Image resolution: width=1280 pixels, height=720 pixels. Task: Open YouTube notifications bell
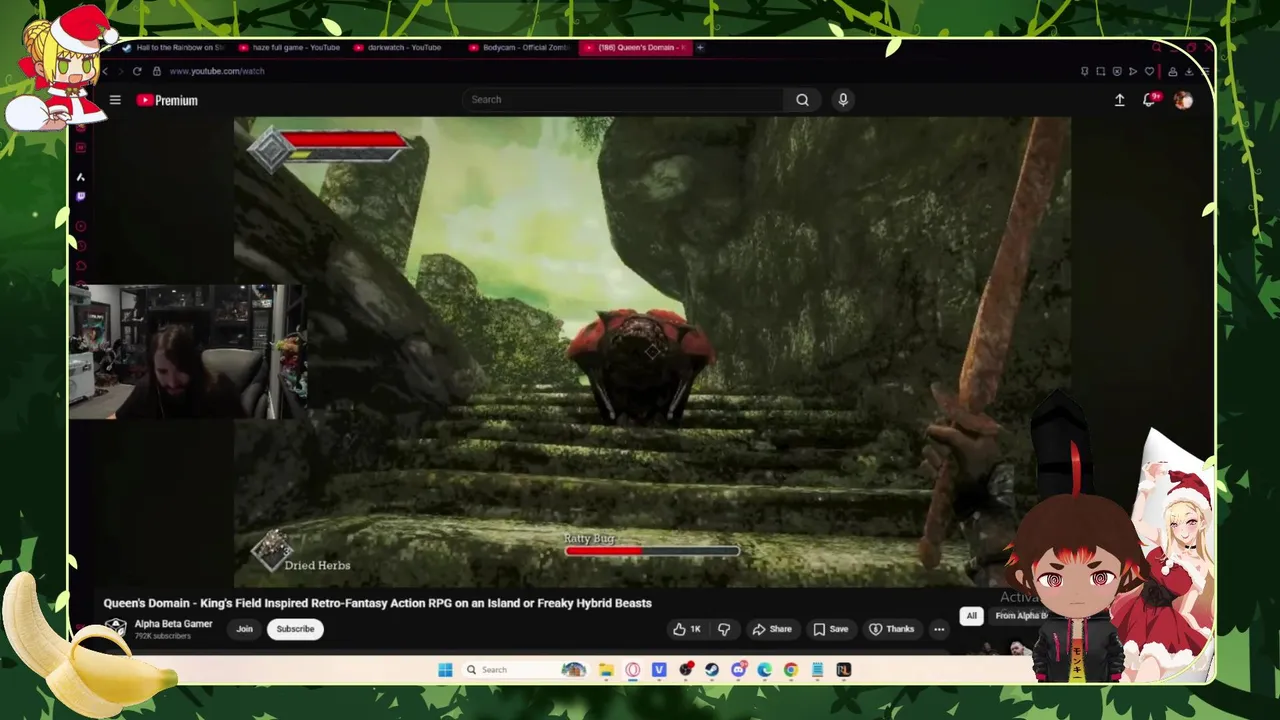click(1150, 100)
